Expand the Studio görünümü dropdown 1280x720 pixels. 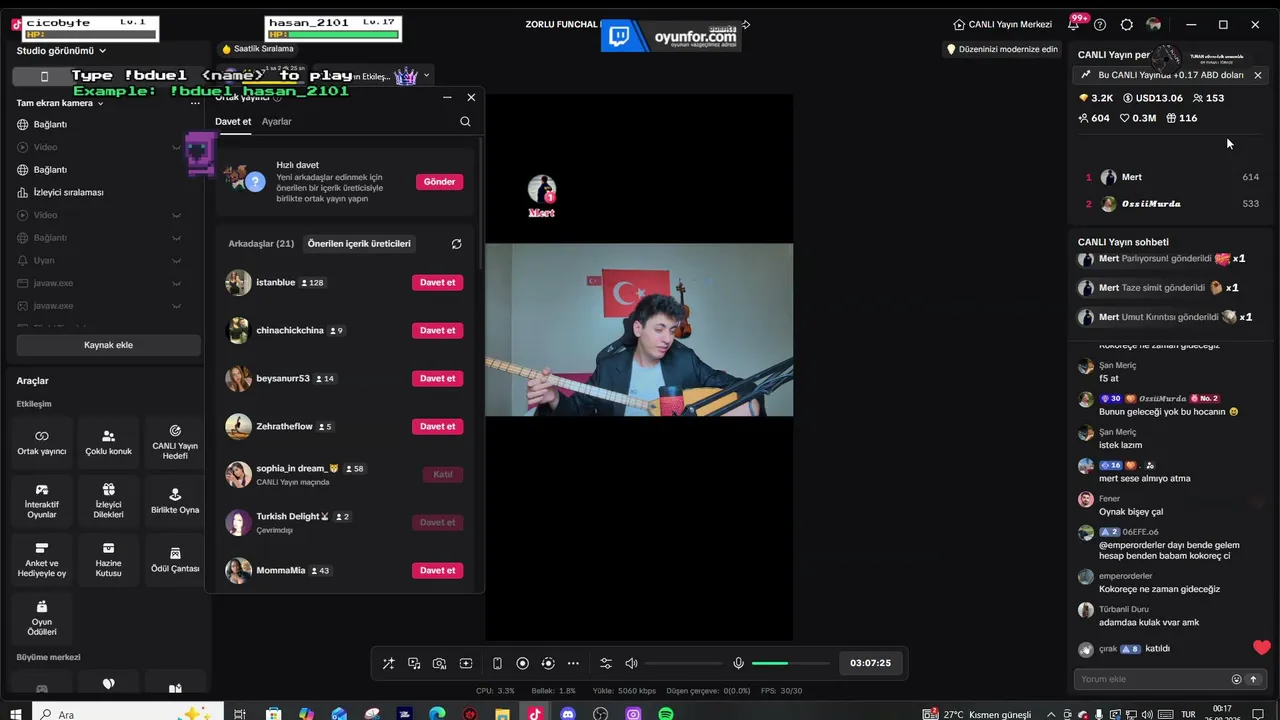coord(102,51)
